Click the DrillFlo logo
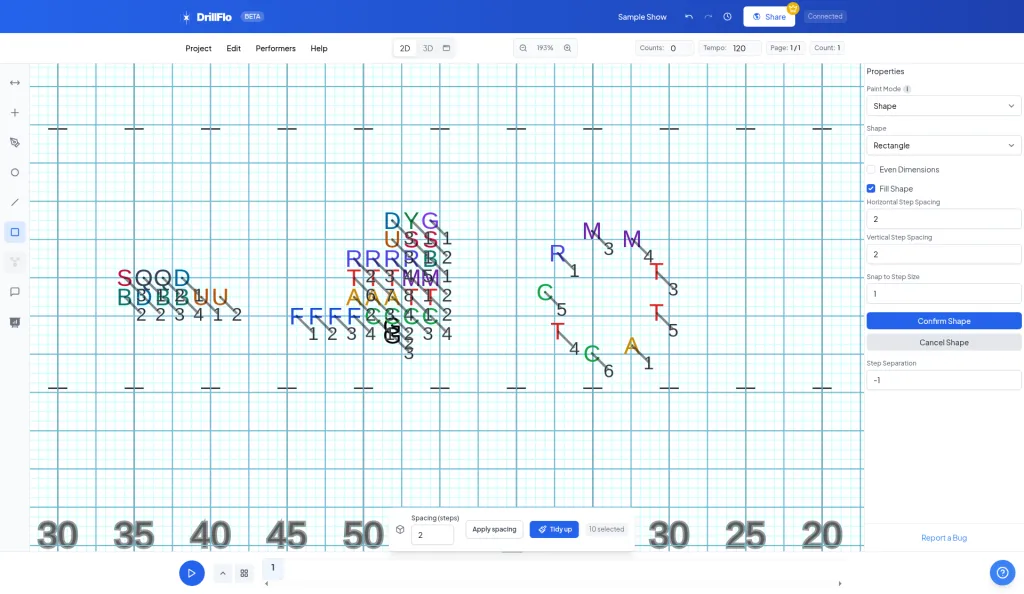Screen dimensions: 1024x594 coord(207,17)
